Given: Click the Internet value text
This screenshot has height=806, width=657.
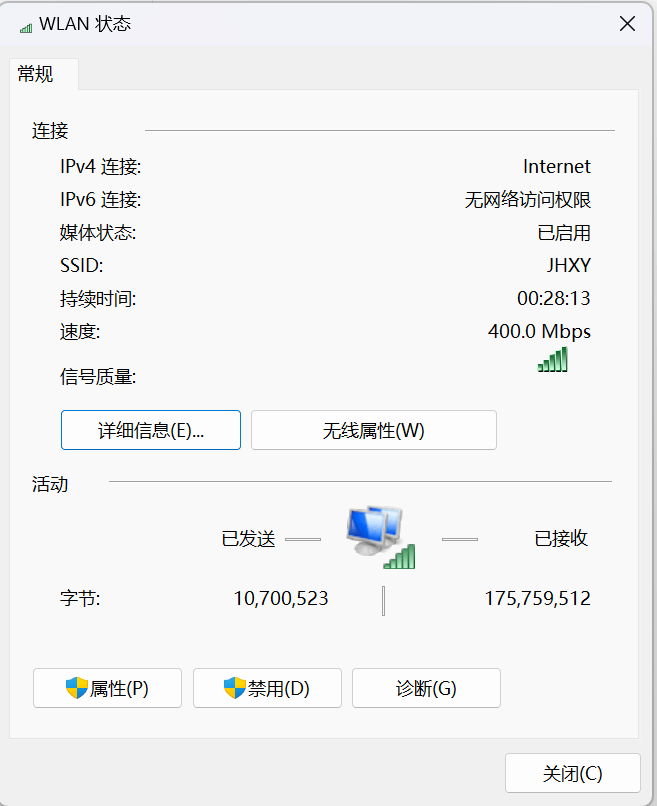Looking at the screenshot, I should pyautogui.click(x=557, y=167).
